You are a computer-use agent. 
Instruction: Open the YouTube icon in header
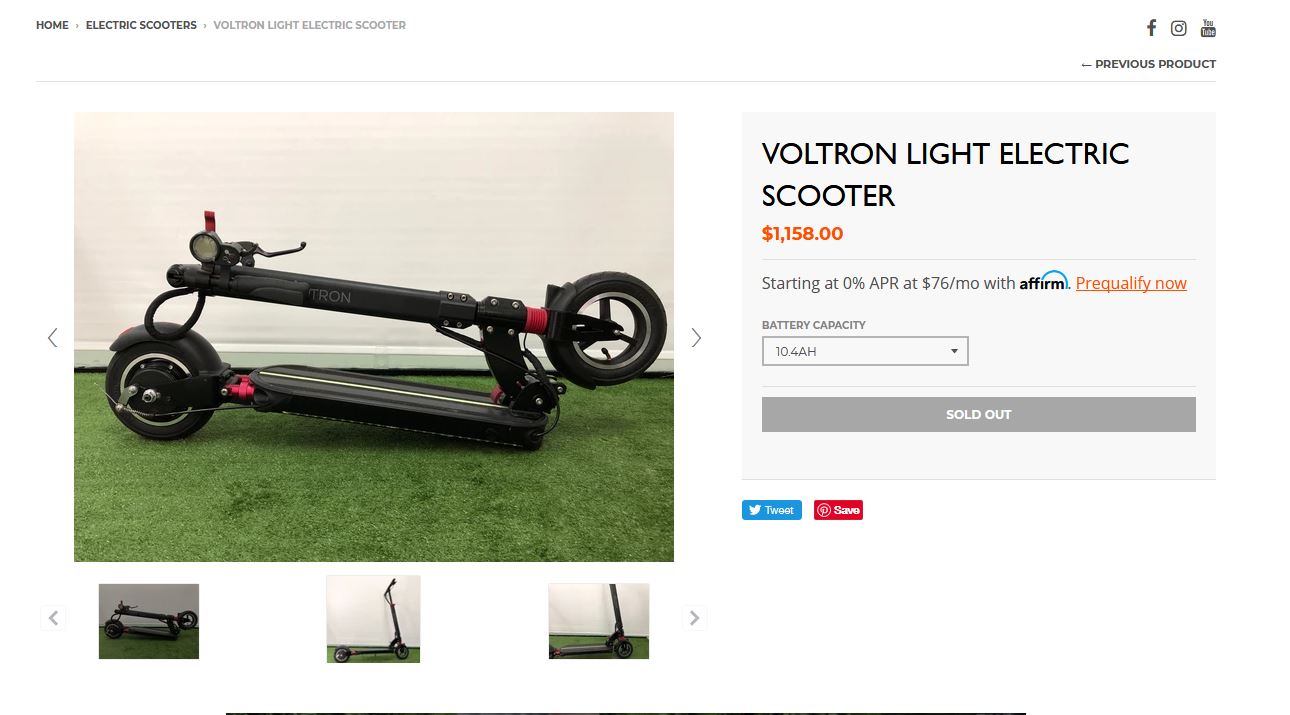pyautogui.click(x=1208, y=28)
